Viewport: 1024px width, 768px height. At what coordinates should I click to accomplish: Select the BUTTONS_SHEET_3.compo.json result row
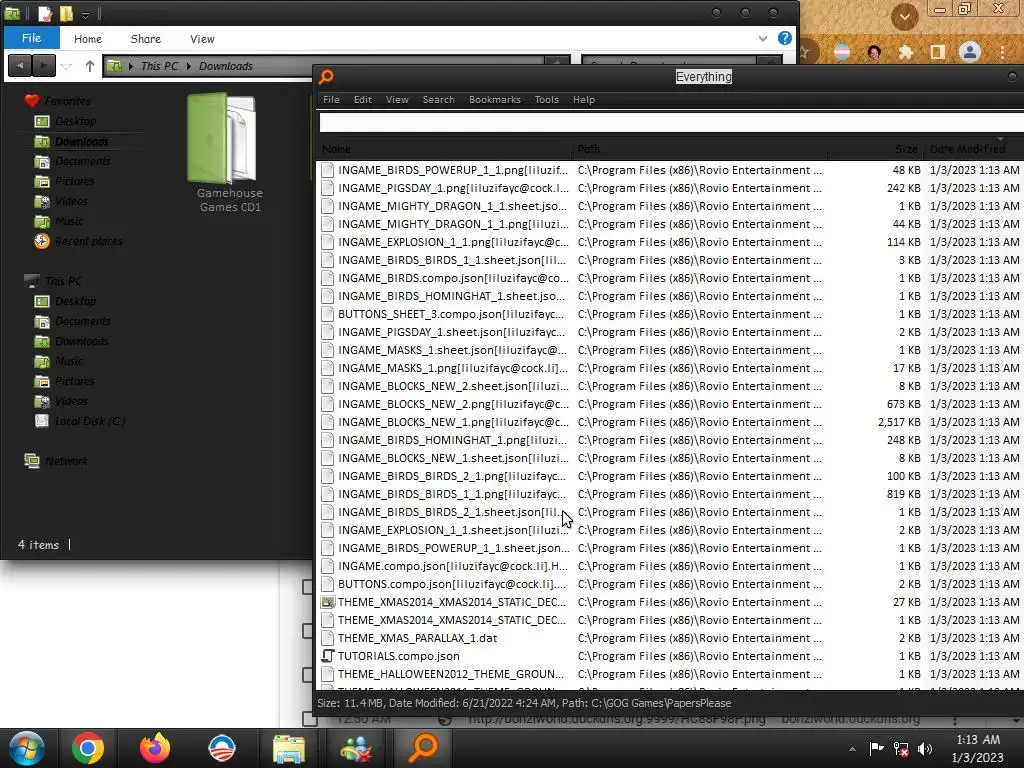(669, 314)
